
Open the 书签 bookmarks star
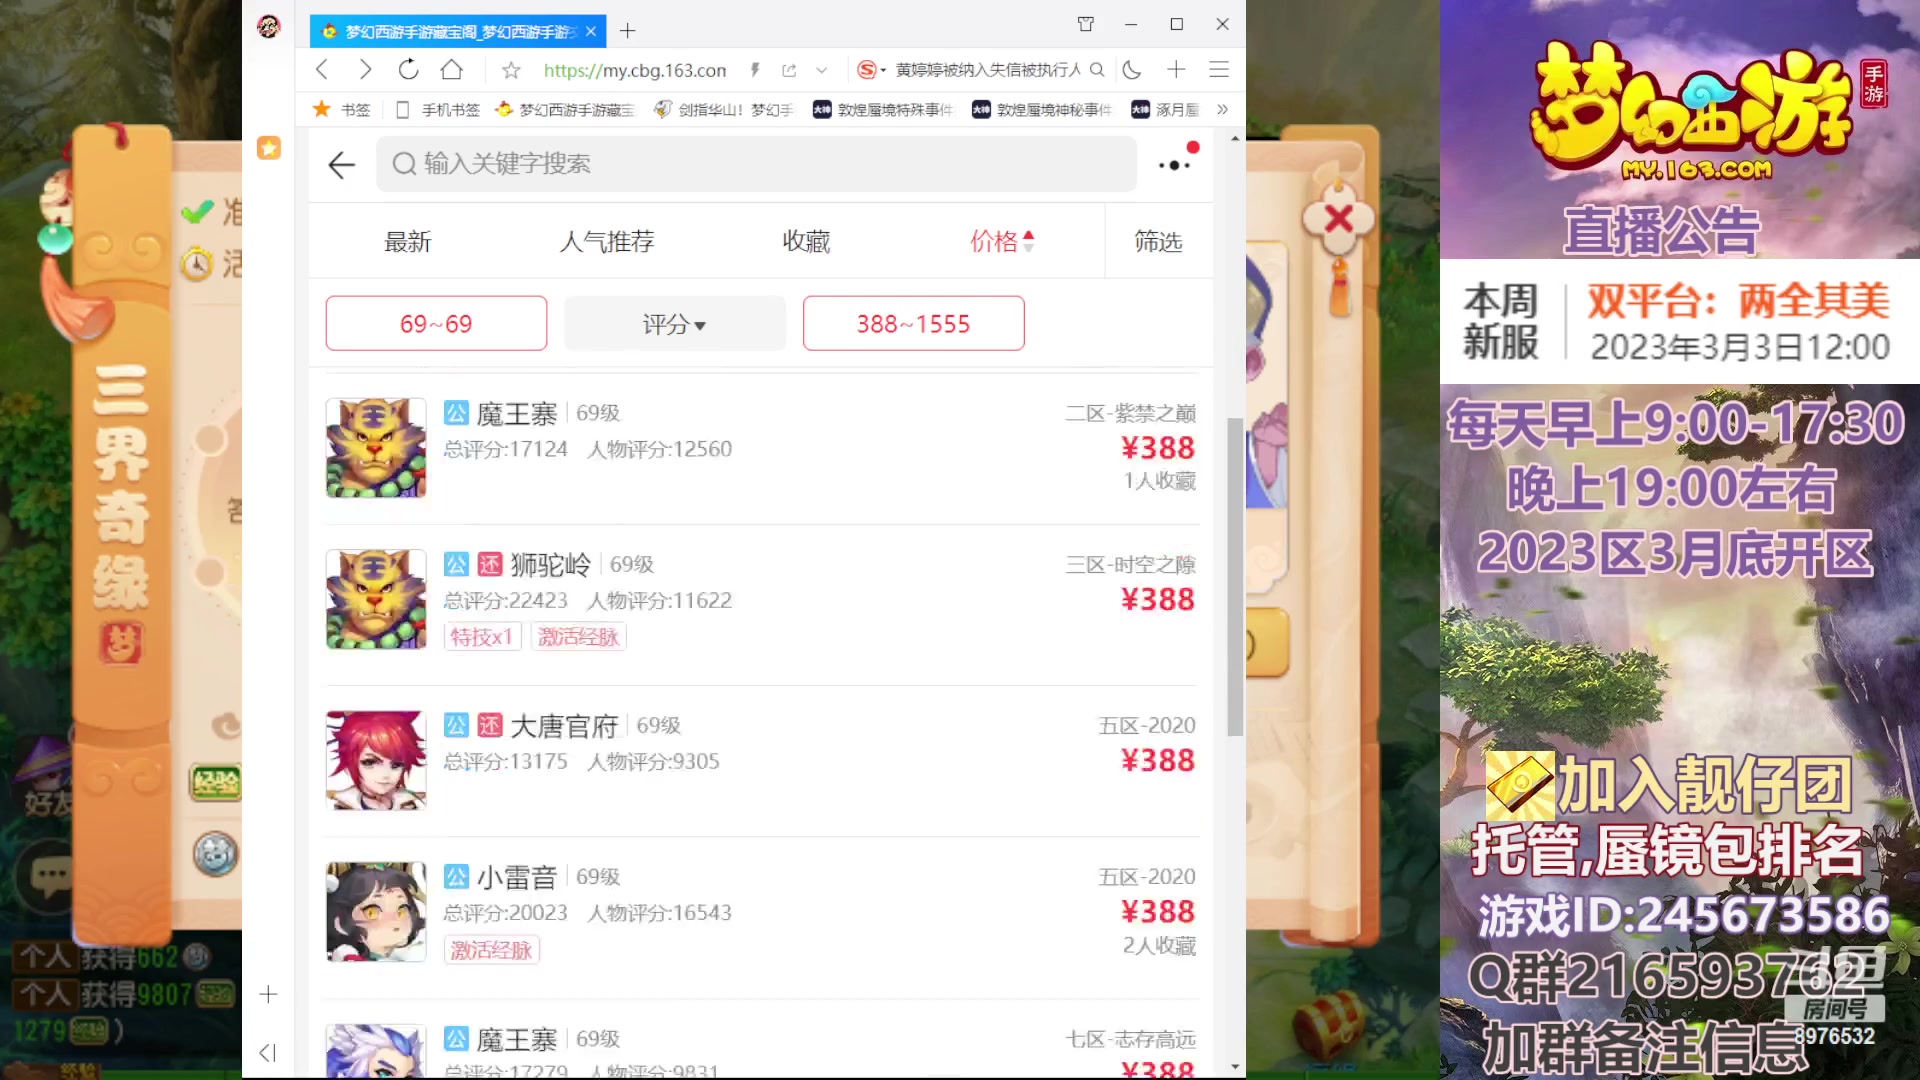tap(341, 109)
